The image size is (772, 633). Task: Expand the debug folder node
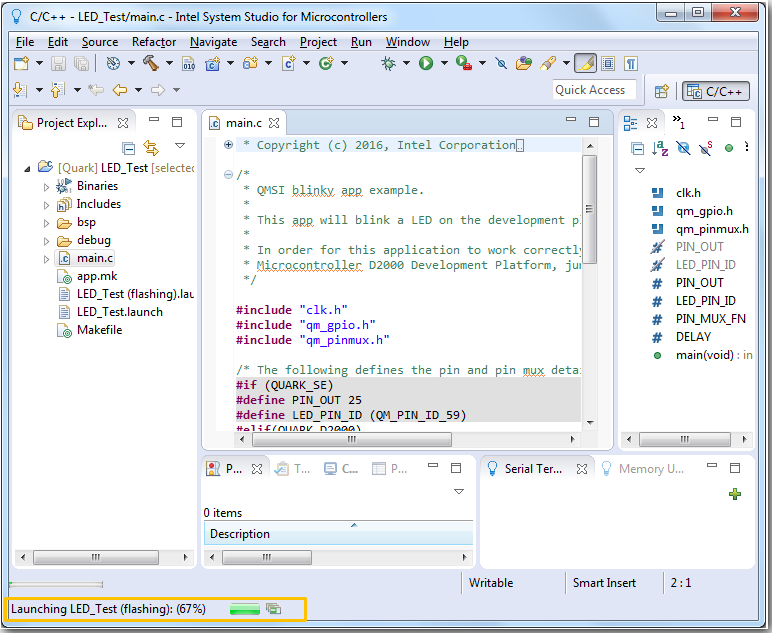[46, 241]
